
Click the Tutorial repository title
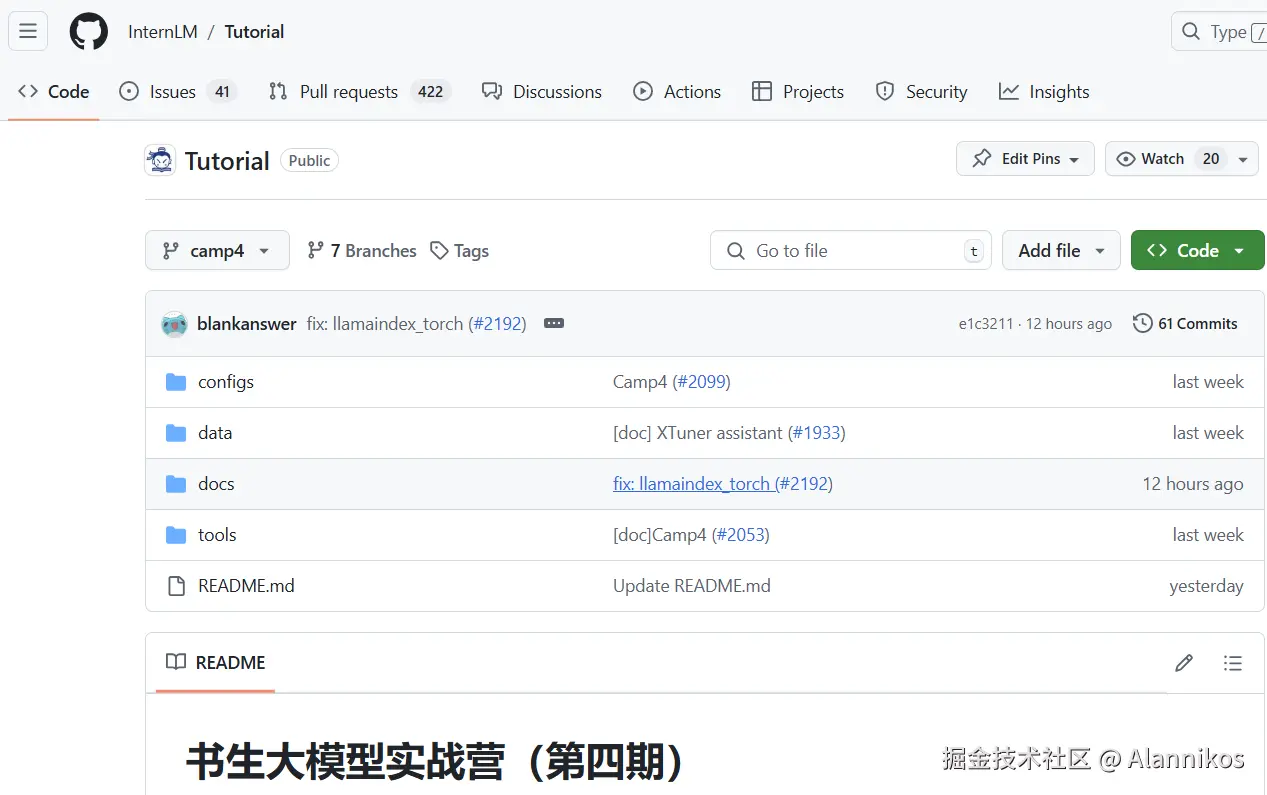click(x=227, y=160)
